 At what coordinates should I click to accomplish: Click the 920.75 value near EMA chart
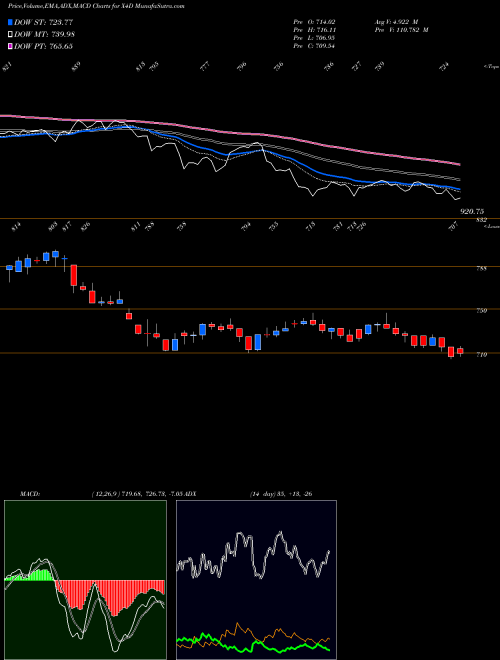pyautogui.click(x=472, y=212)
